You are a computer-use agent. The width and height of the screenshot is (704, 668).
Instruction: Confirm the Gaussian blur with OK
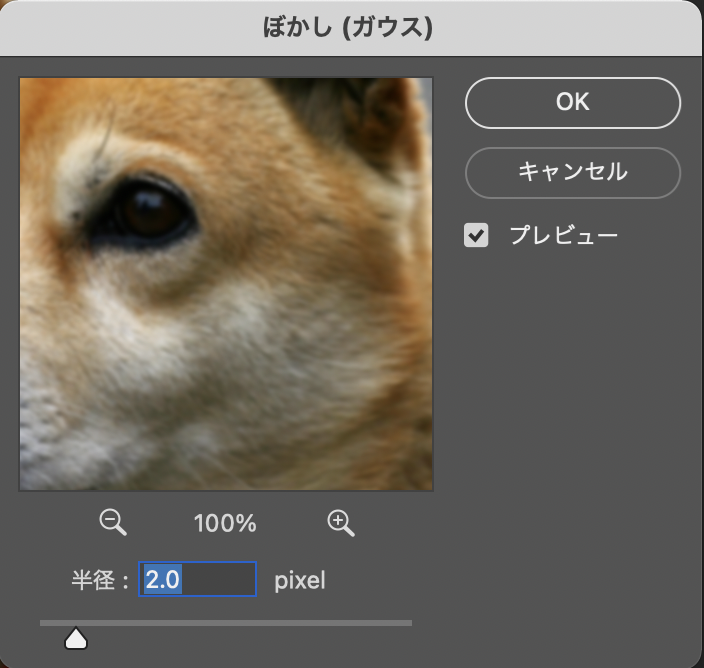pyautogui.click(x=572, y=102)
